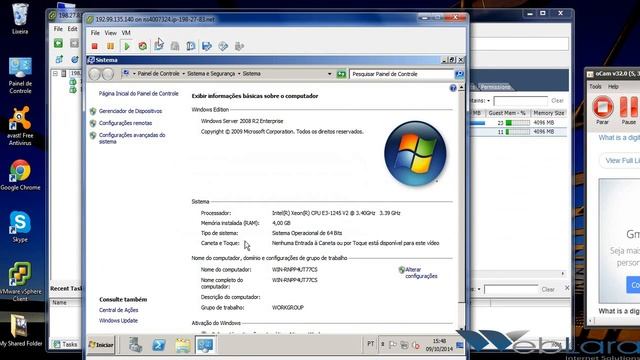Click the Pesquisar Painel de Controle search field
Screen dimensions: 640x360
(x=402, y=74)
